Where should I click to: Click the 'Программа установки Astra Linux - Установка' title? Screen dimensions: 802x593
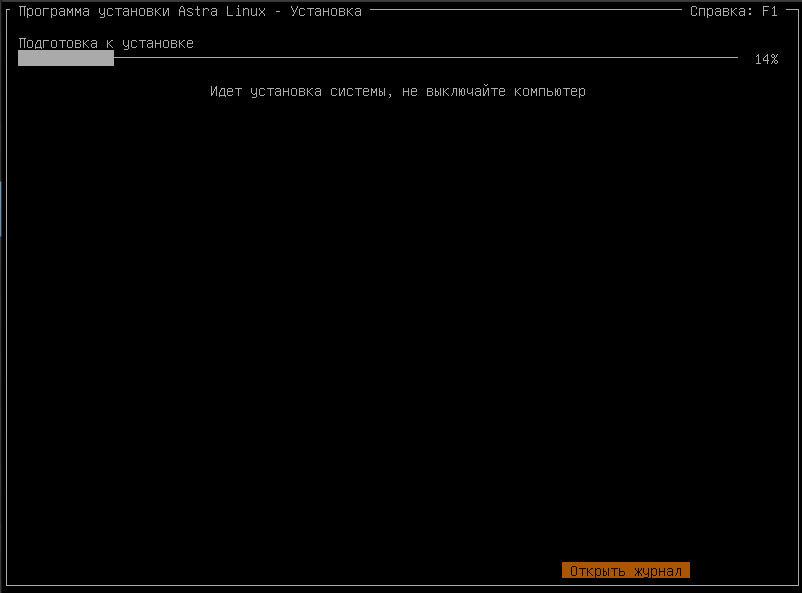pos(190,11)
